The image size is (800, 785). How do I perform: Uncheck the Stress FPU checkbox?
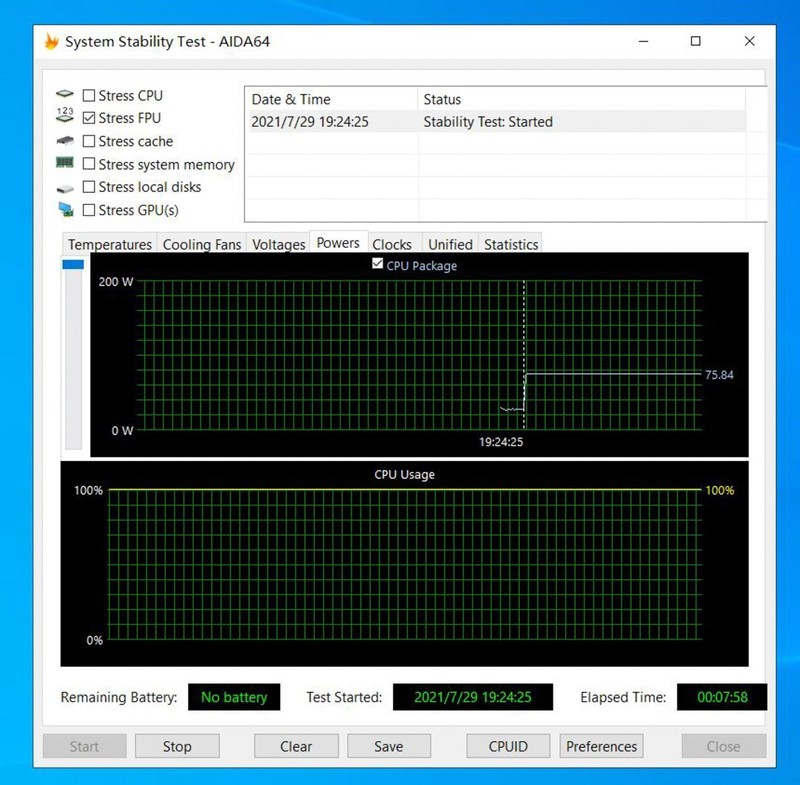point(89,118)
